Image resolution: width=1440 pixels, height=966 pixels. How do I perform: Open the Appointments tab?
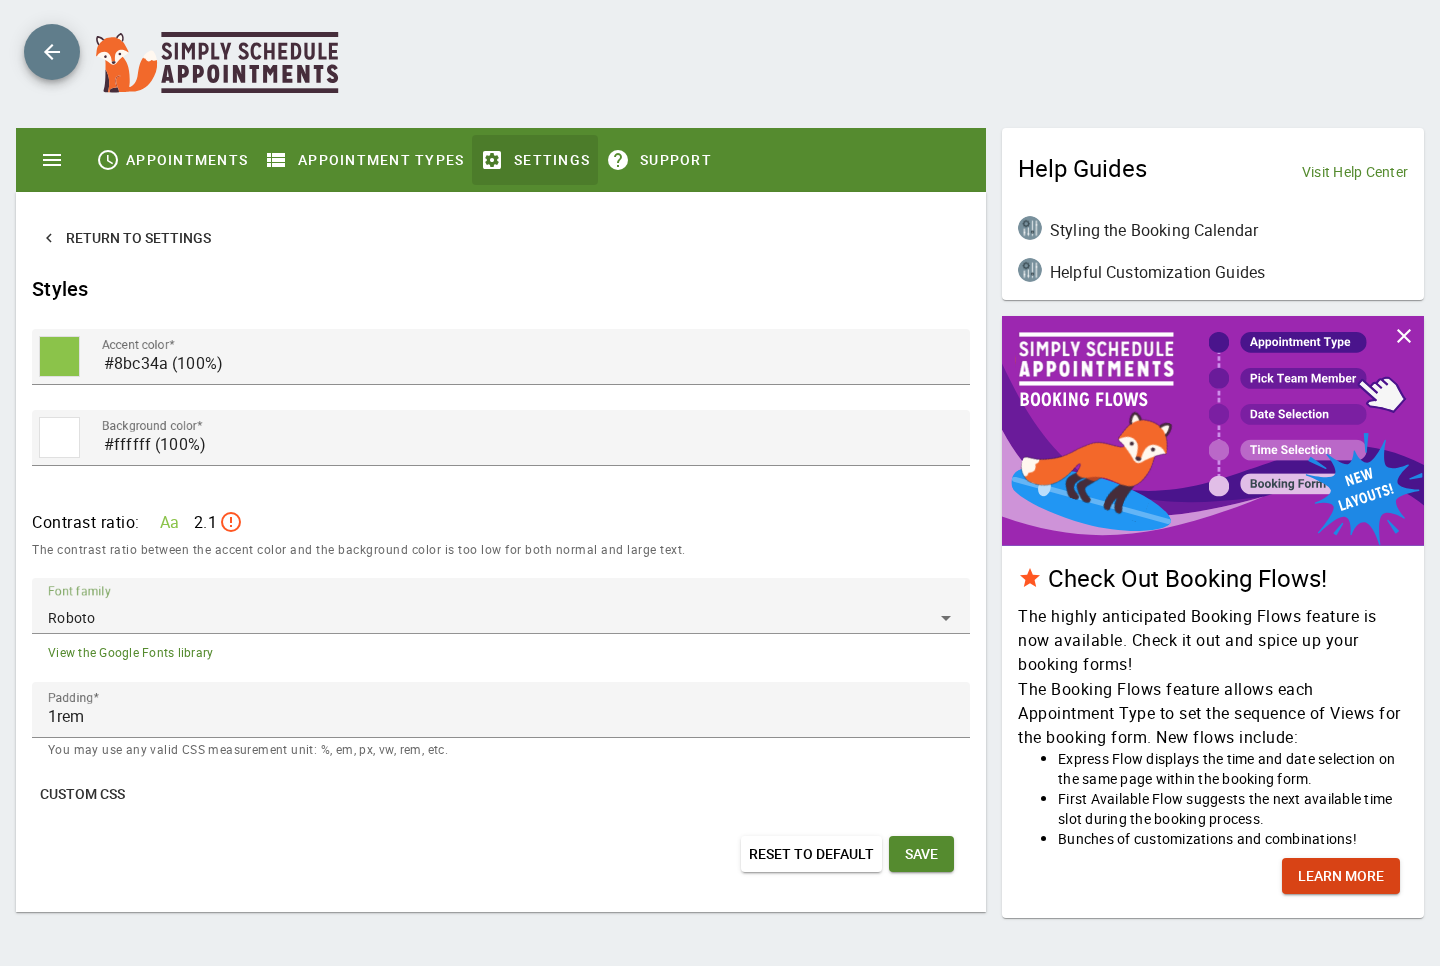click(173, 160)
